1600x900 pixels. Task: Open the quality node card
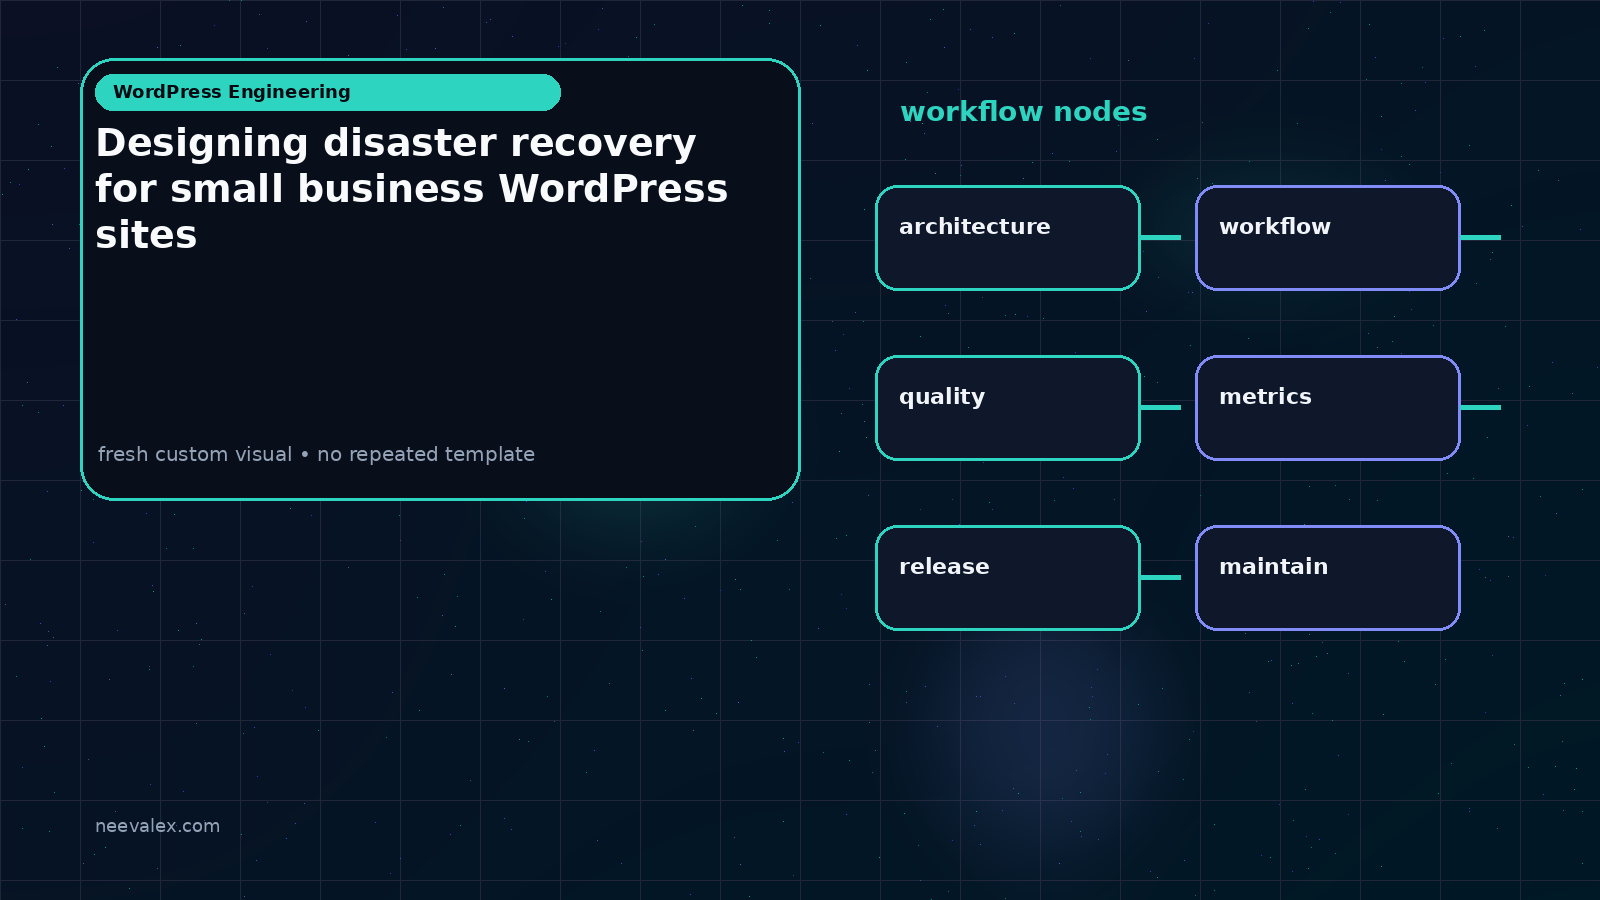(x=1008, y=408)
